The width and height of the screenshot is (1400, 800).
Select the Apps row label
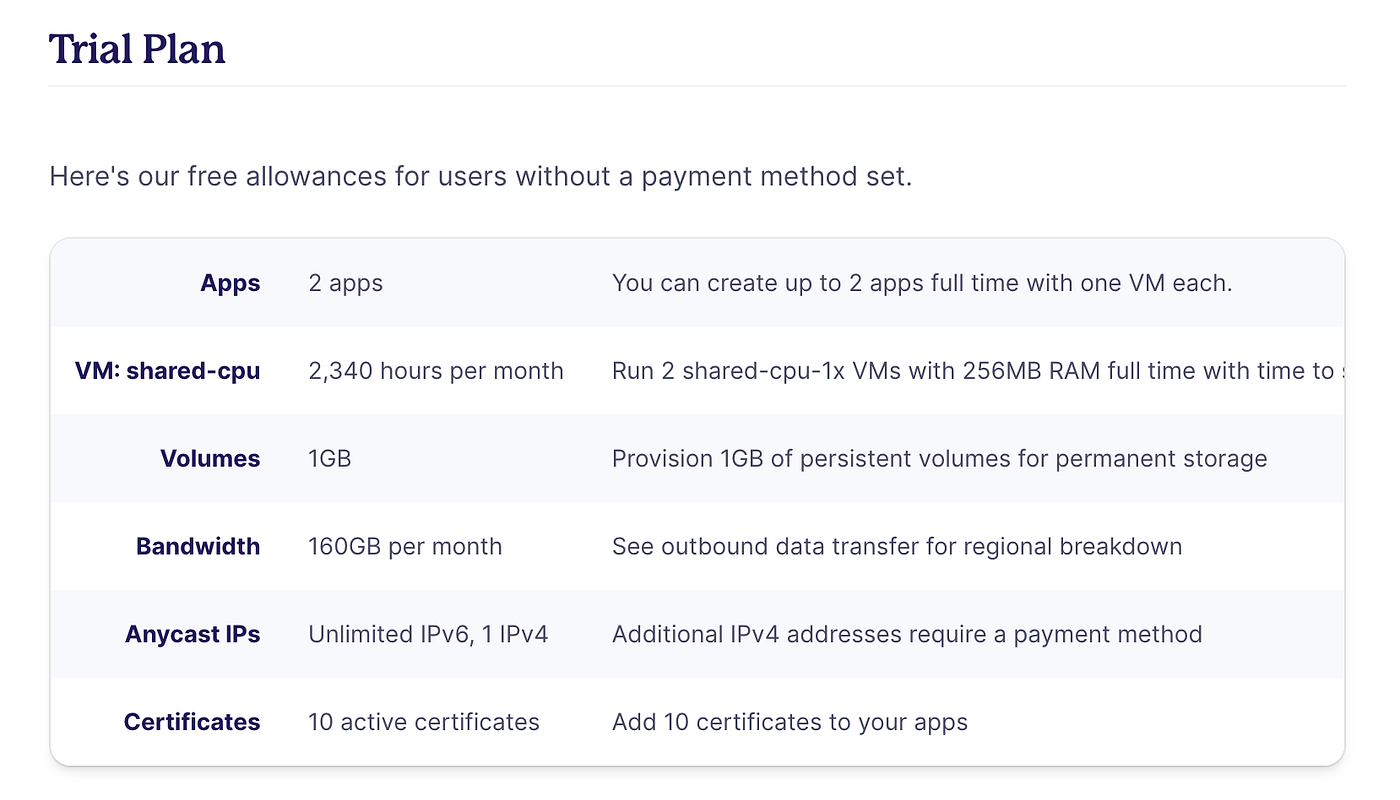(230, 283)
